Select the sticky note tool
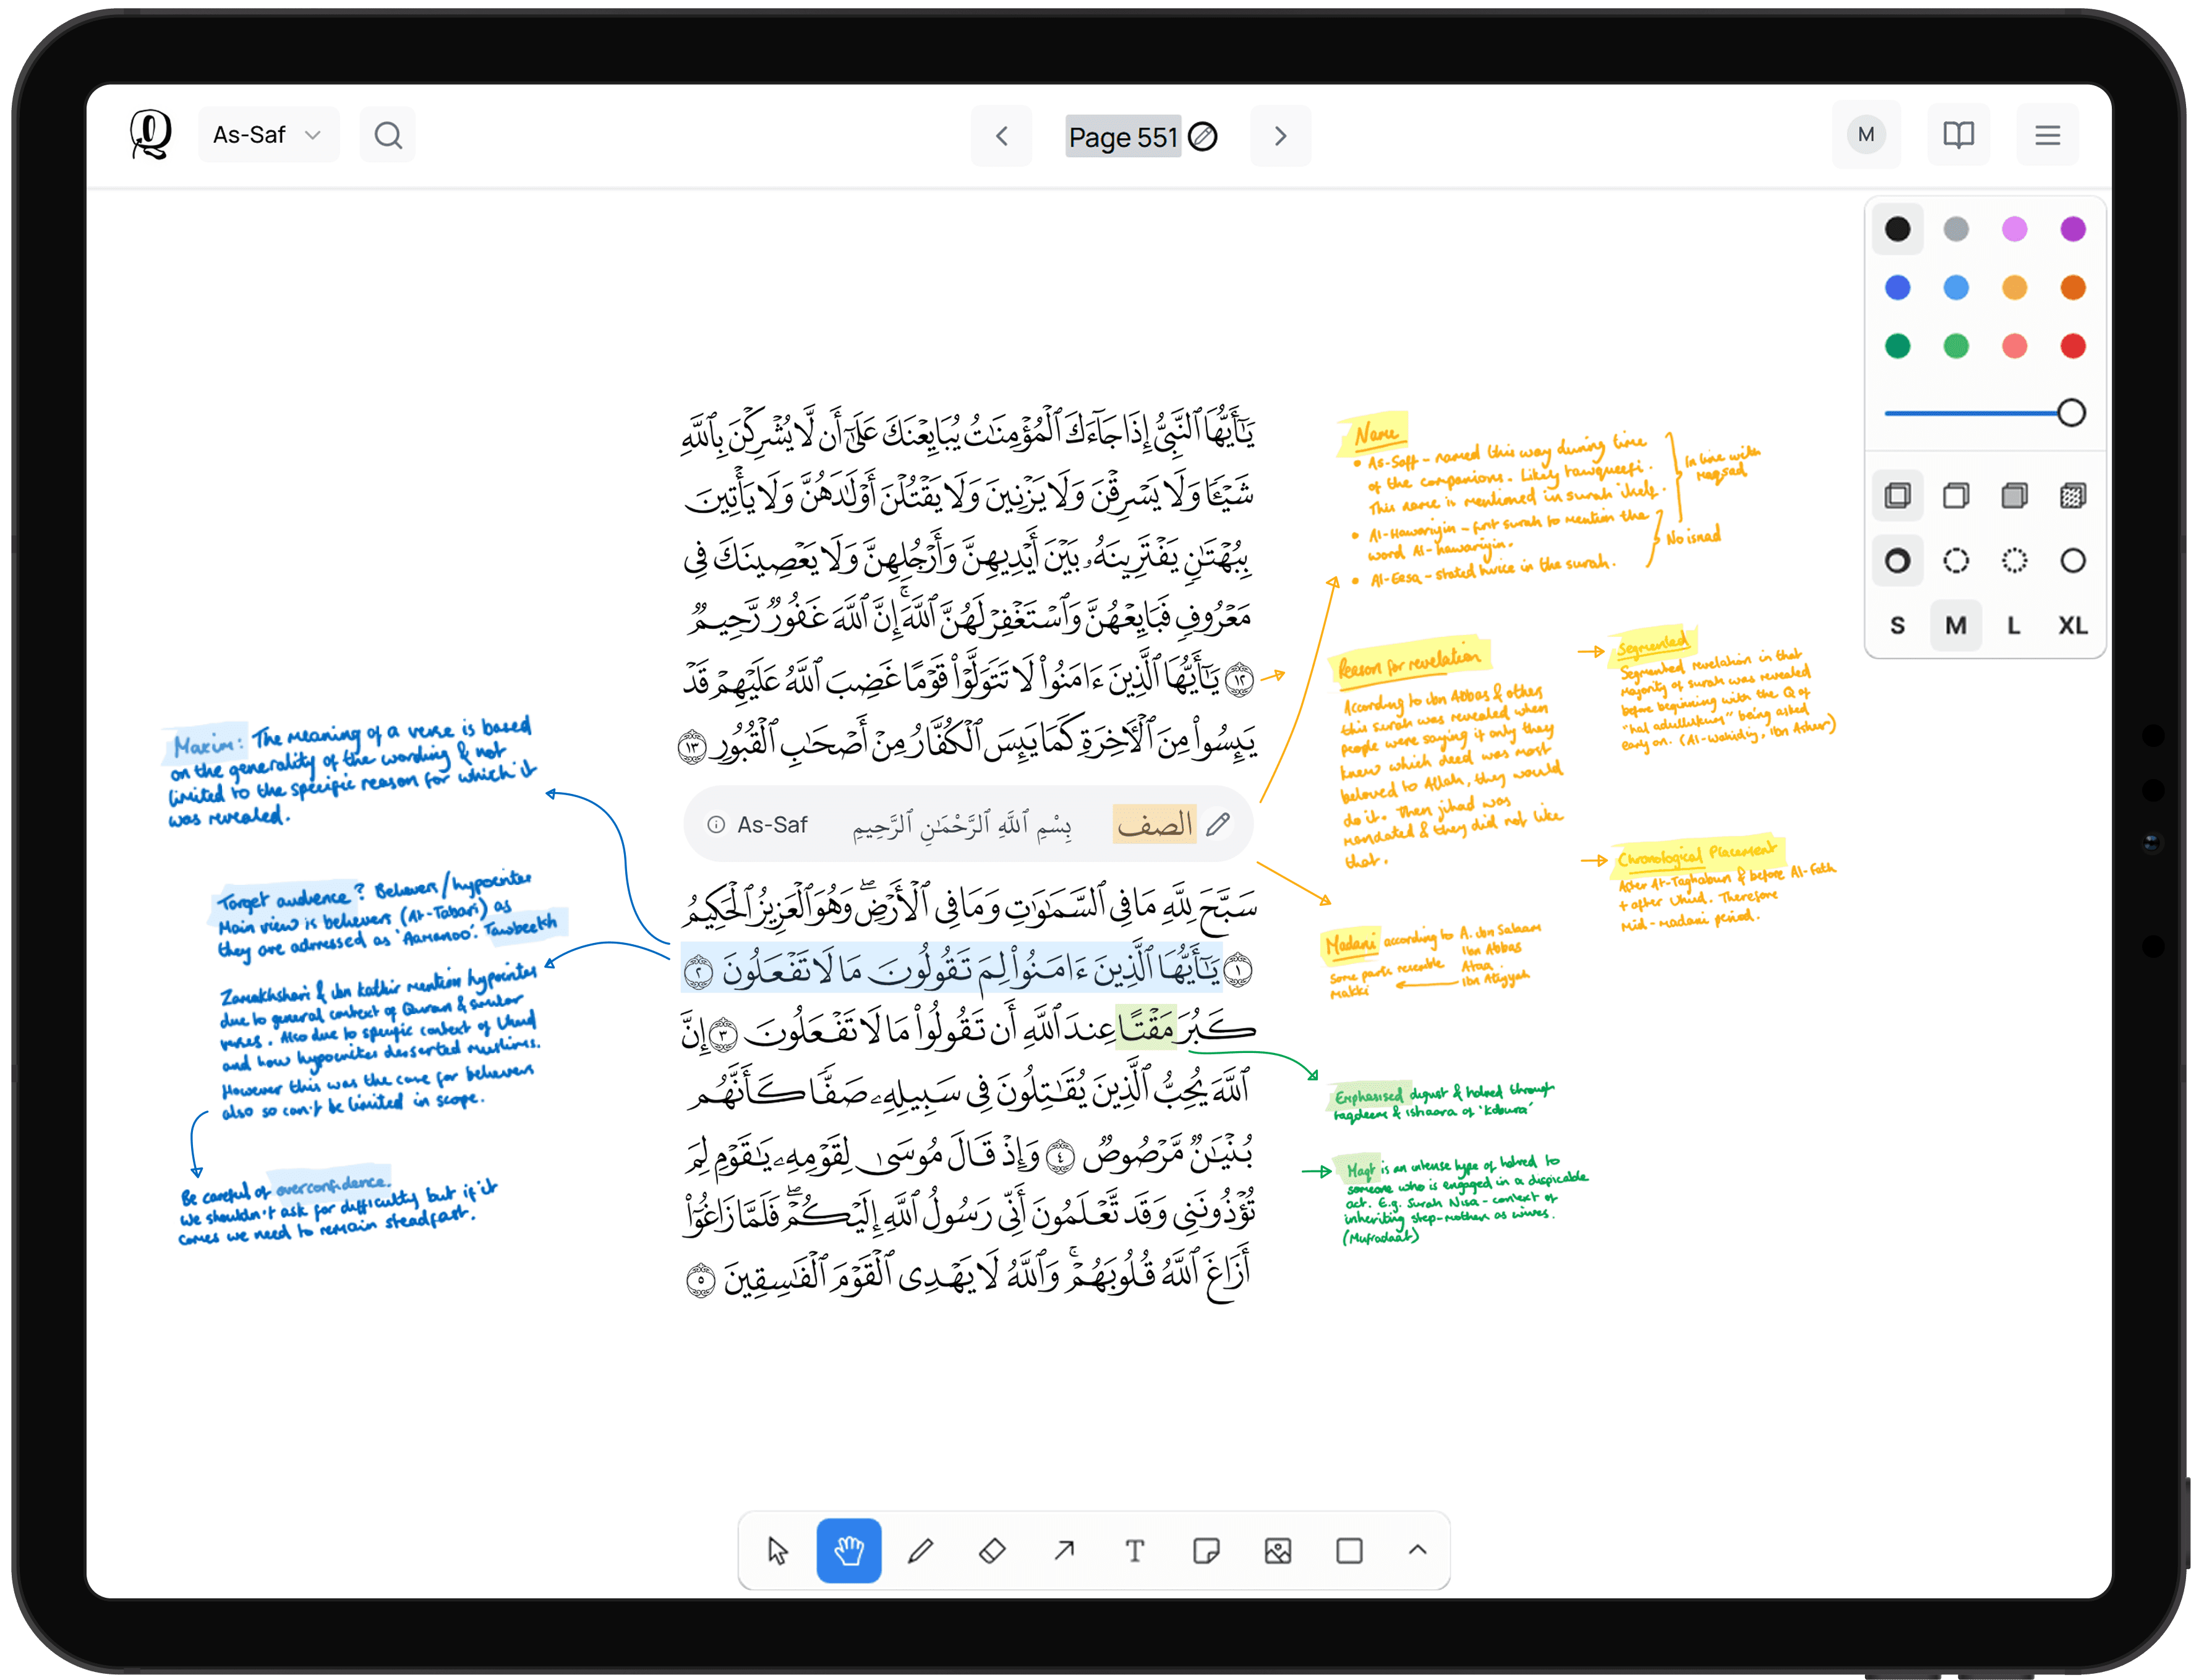This screenshot has width=2191, height=1680. coord(1206,1550)
